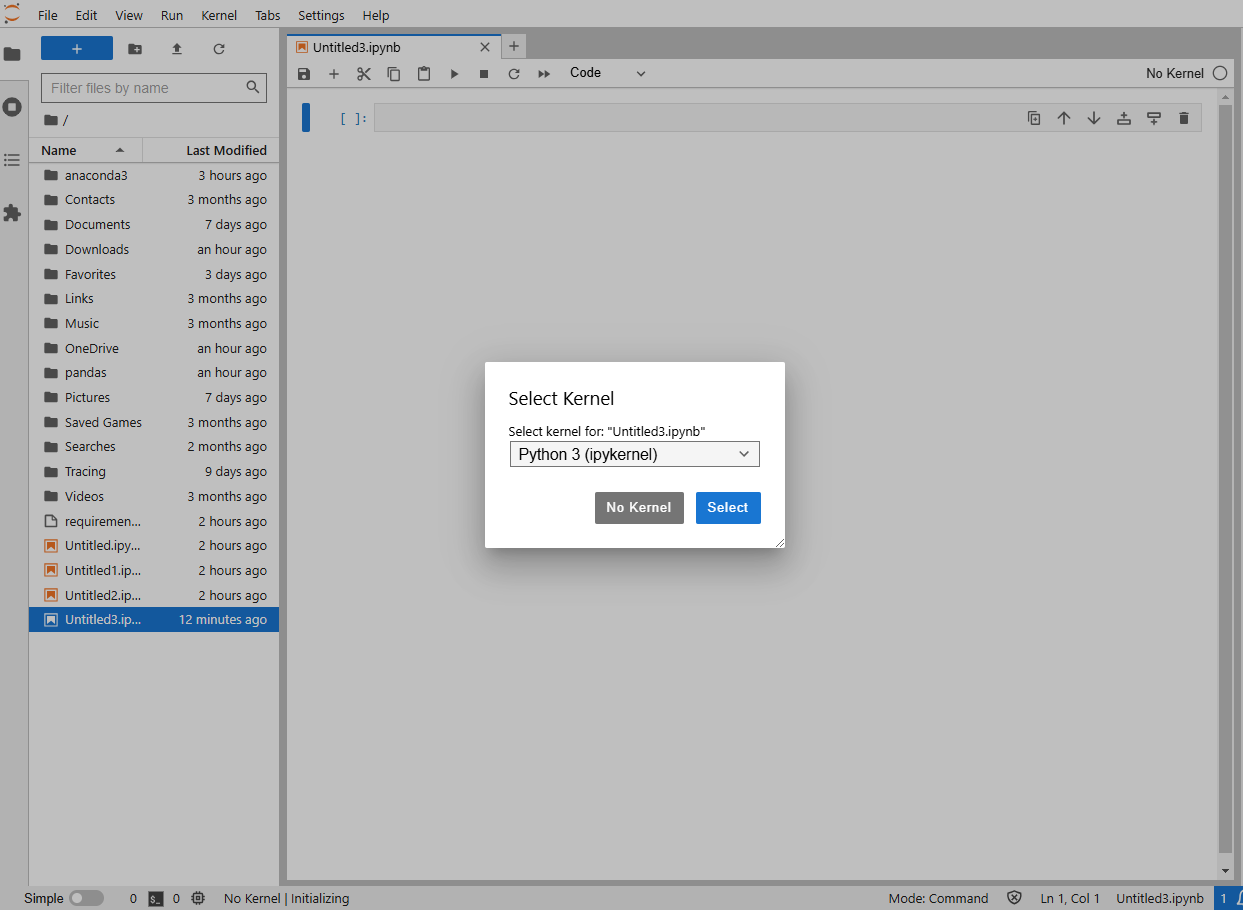The width and height of the screenshot is (1243, 910).
Task: Delete the cell with trash icon
Action: tap(1184, 118)
